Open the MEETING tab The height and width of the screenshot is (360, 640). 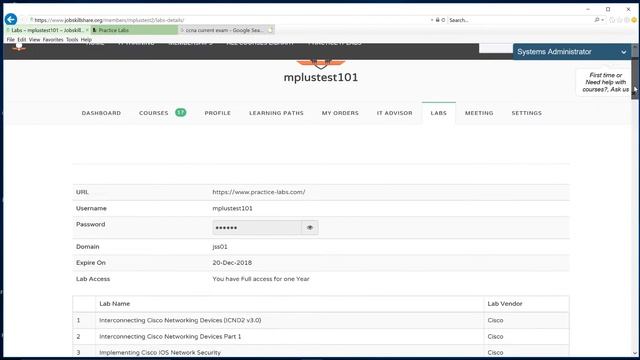(x=479, y=113)
